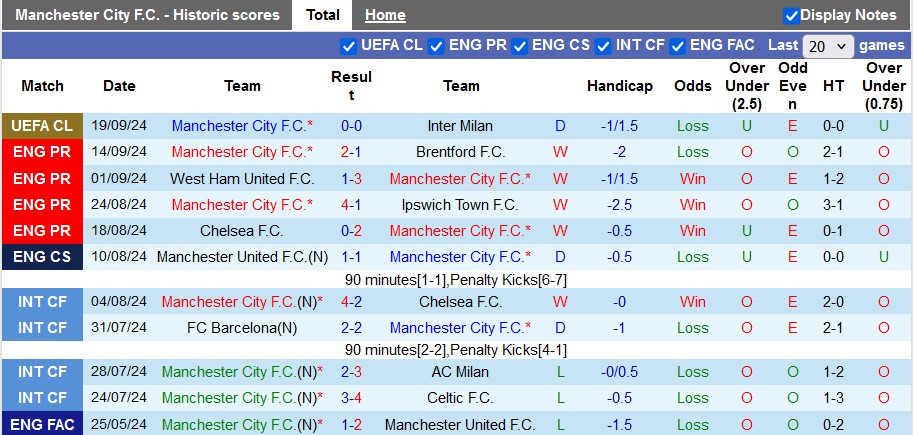
Task: Open the Inter Milan team link
Action: pos(460,126)
